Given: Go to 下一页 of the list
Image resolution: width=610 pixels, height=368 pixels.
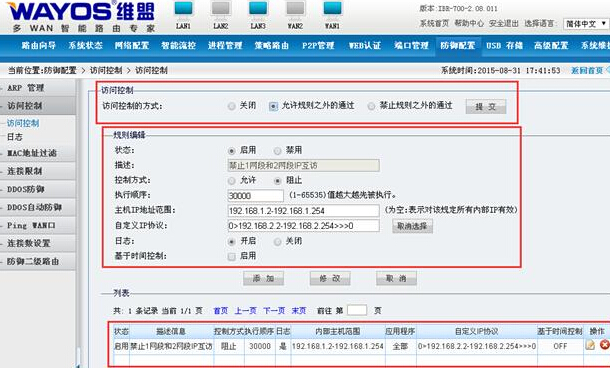Looking at the screenshot, I should 274,310.
